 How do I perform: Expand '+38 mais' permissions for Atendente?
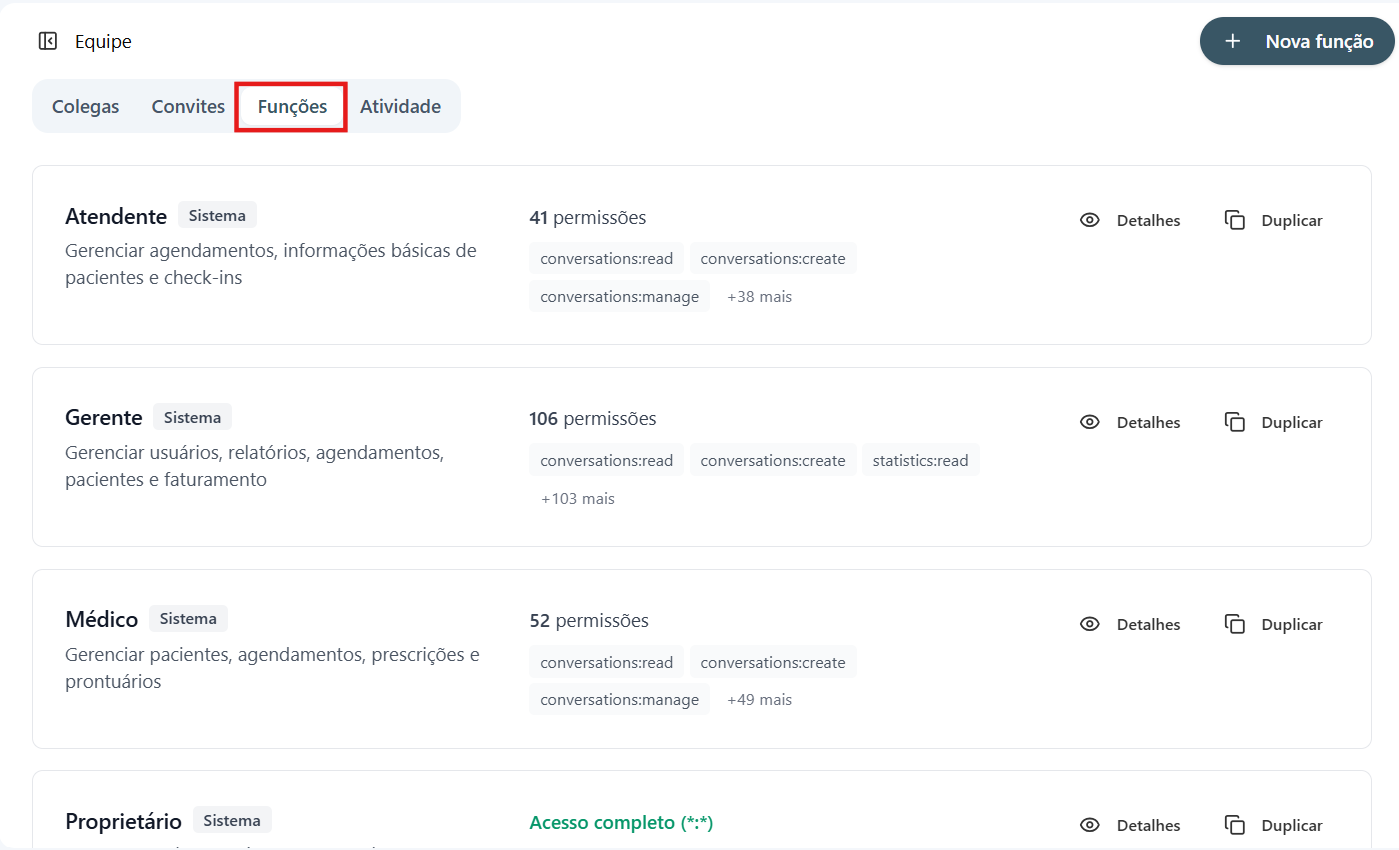759,296
